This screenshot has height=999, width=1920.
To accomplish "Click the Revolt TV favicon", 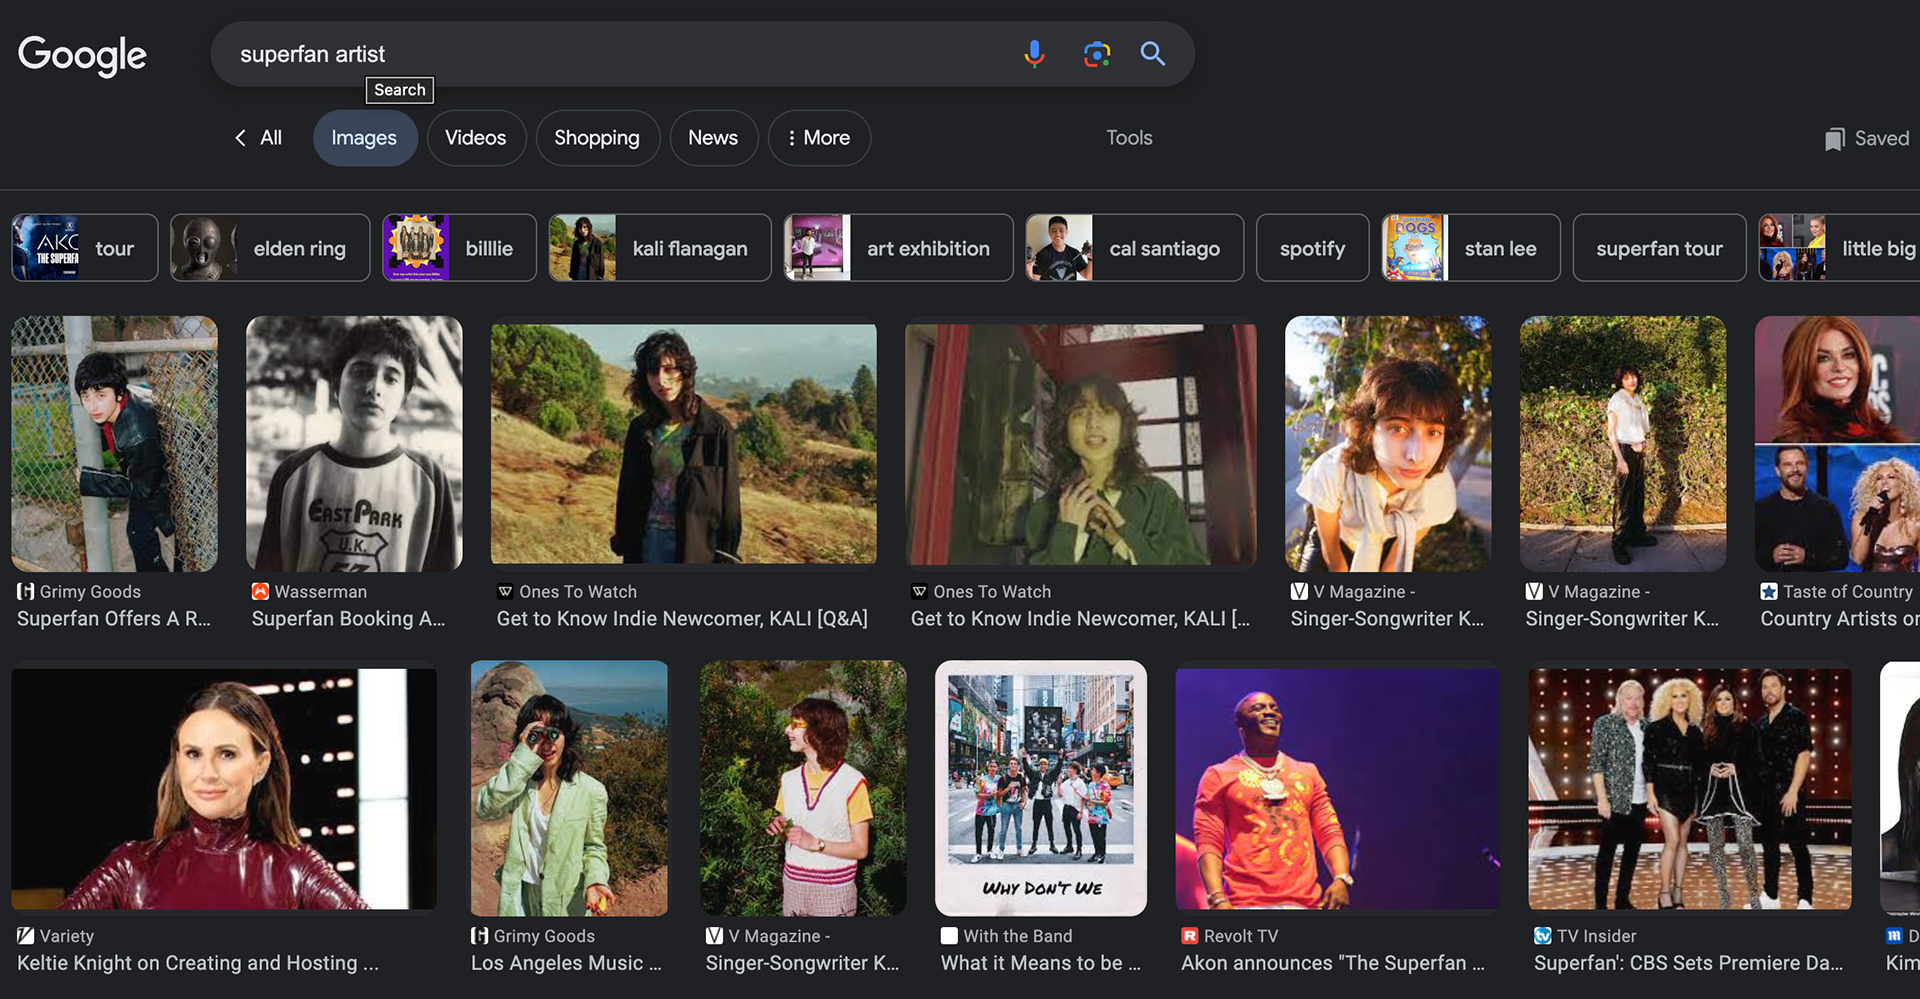I will [1190, 936].
